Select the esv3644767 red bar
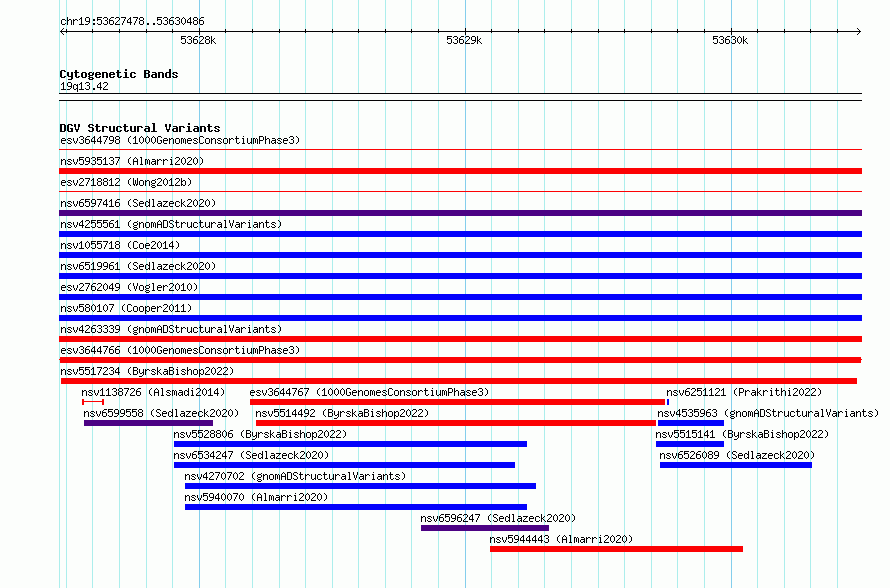890x588 pixels. coord(457,402)
